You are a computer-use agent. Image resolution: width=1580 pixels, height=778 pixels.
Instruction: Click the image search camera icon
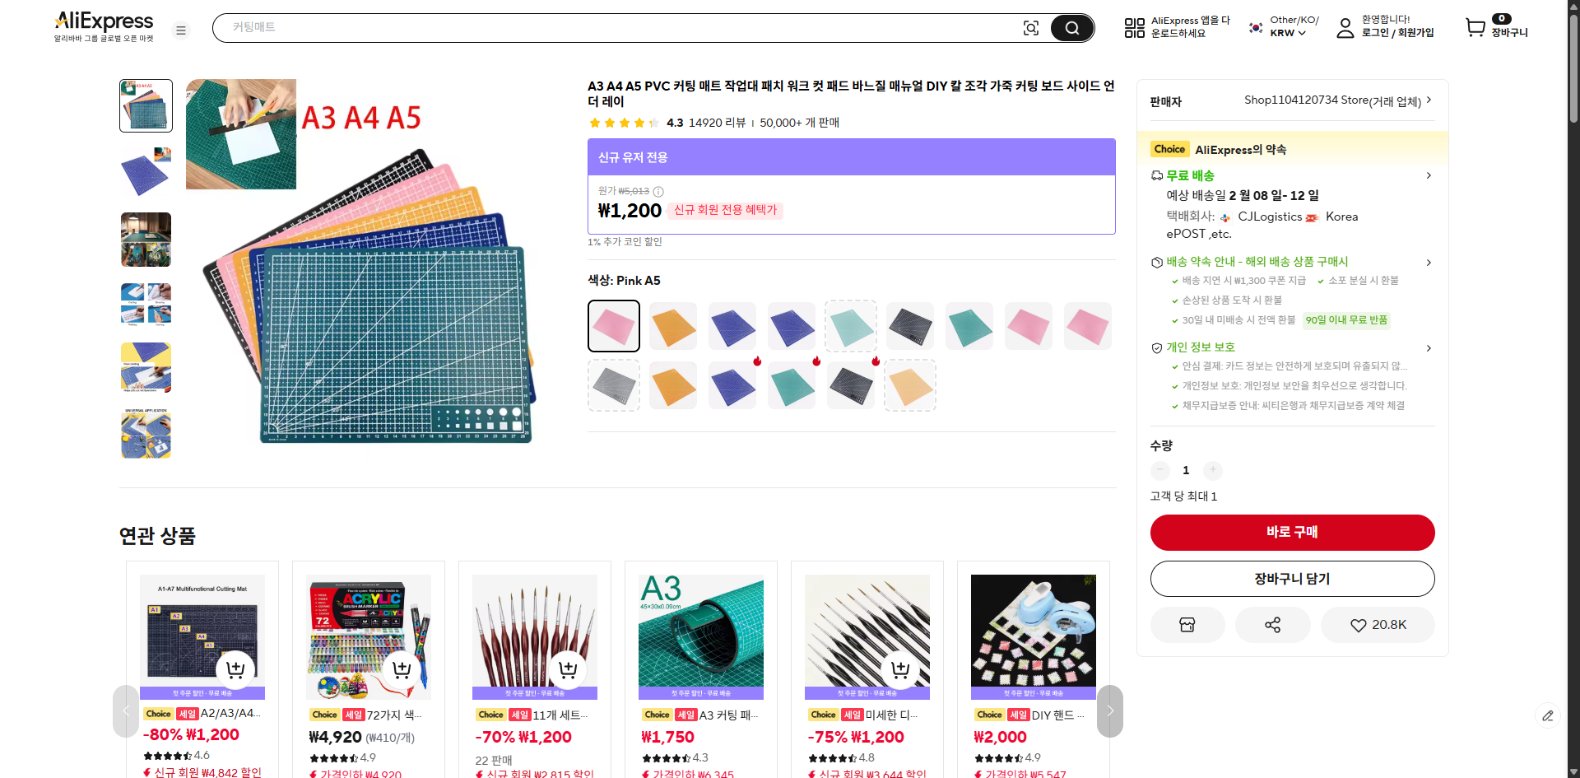coord(1031,28)
